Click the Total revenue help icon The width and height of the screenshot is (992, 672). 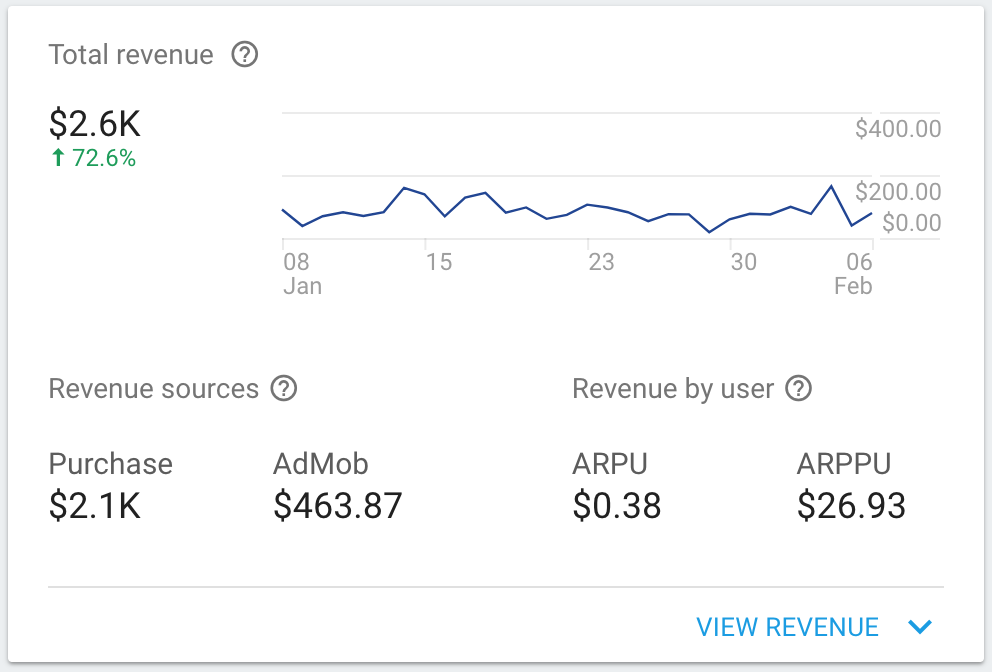point(245,55)
